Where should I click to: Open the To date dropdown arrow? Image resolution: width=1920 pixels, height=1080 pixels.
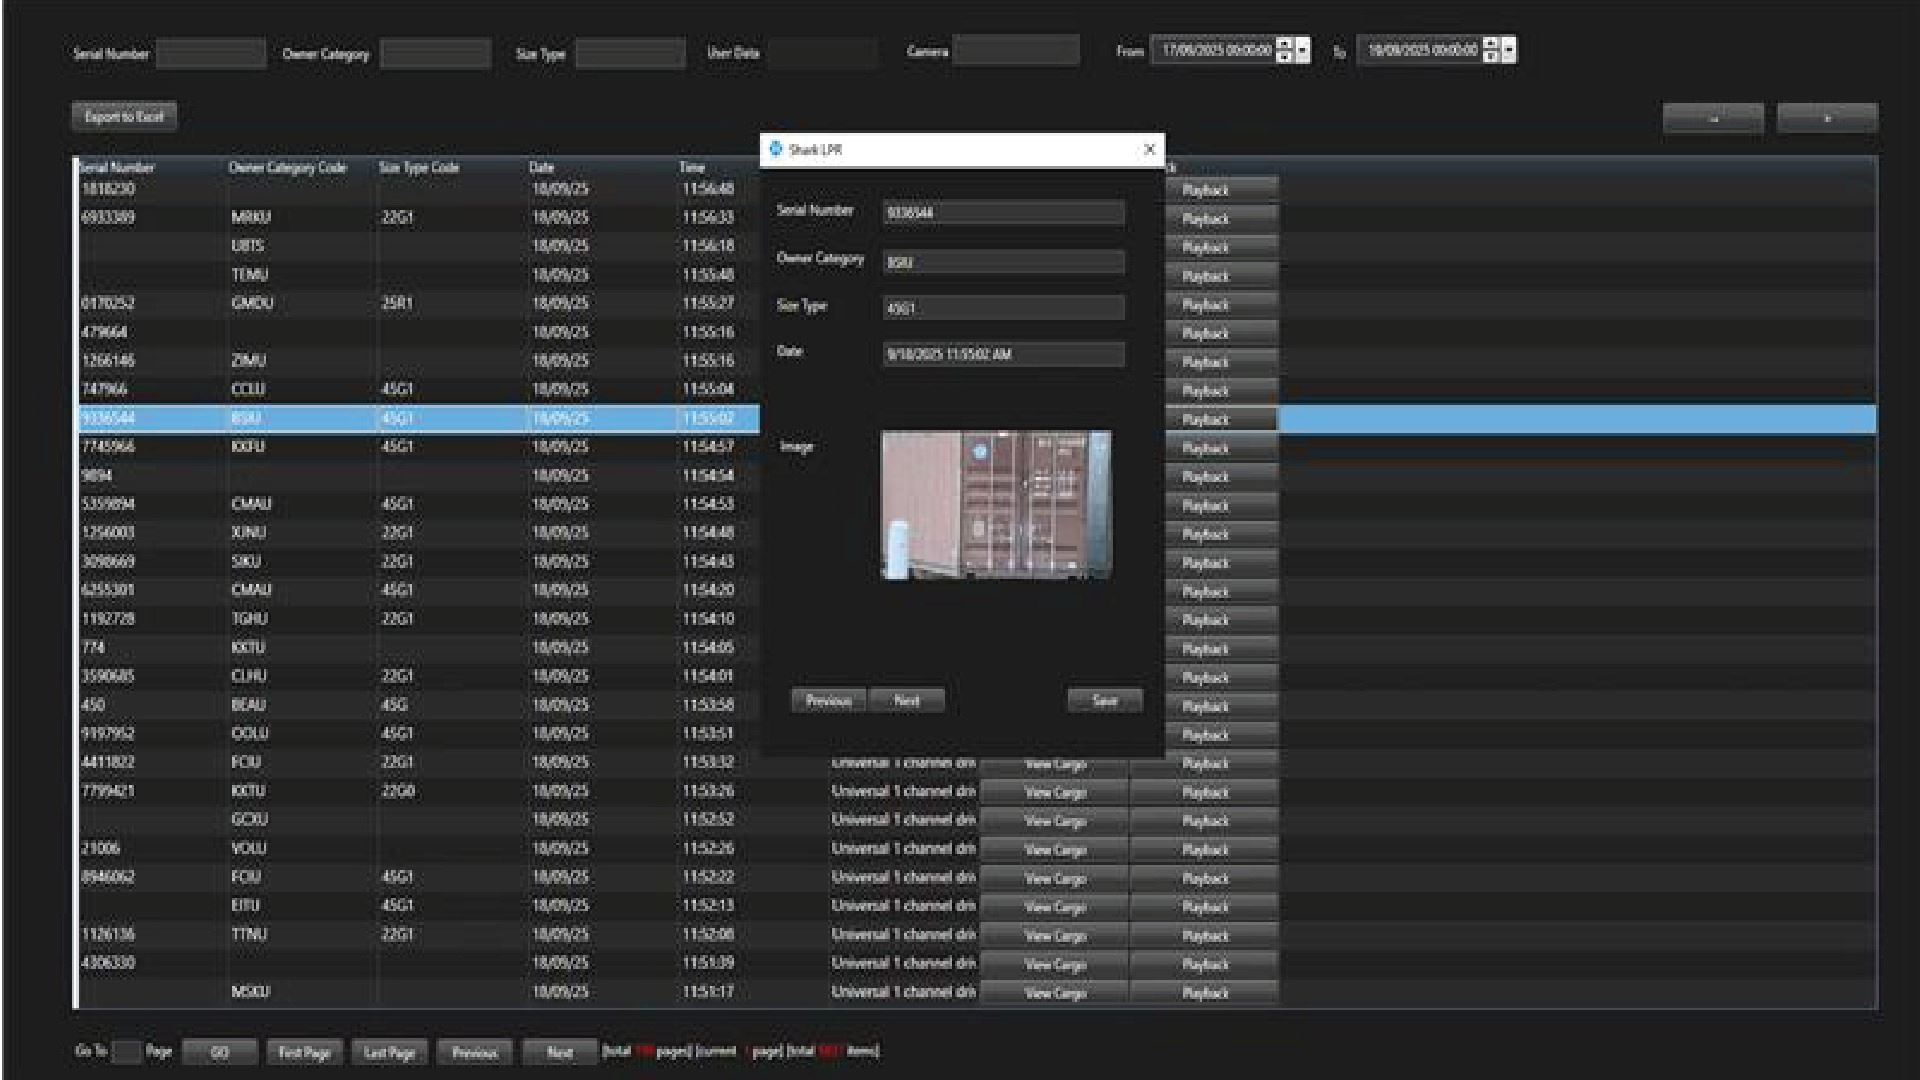tap(1509, 50)
